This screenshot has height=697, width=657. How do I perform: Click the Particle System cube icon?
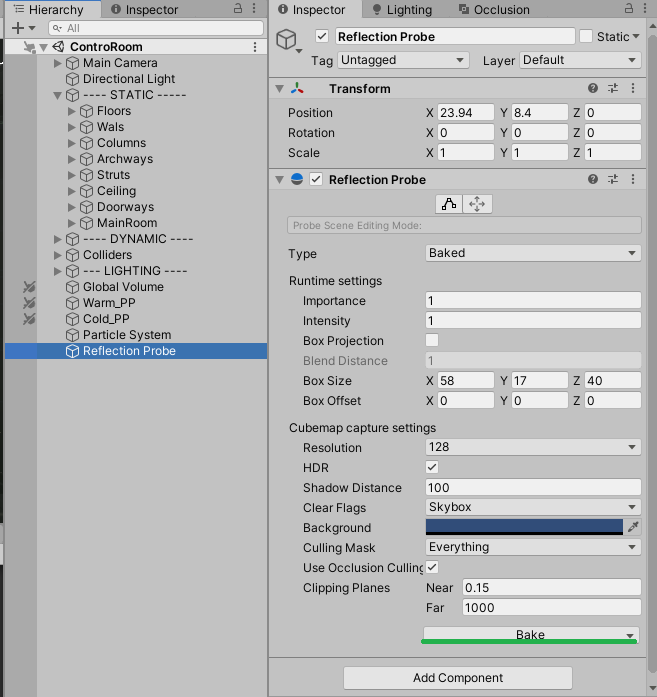pyautogui.click(x=72, y=335)
